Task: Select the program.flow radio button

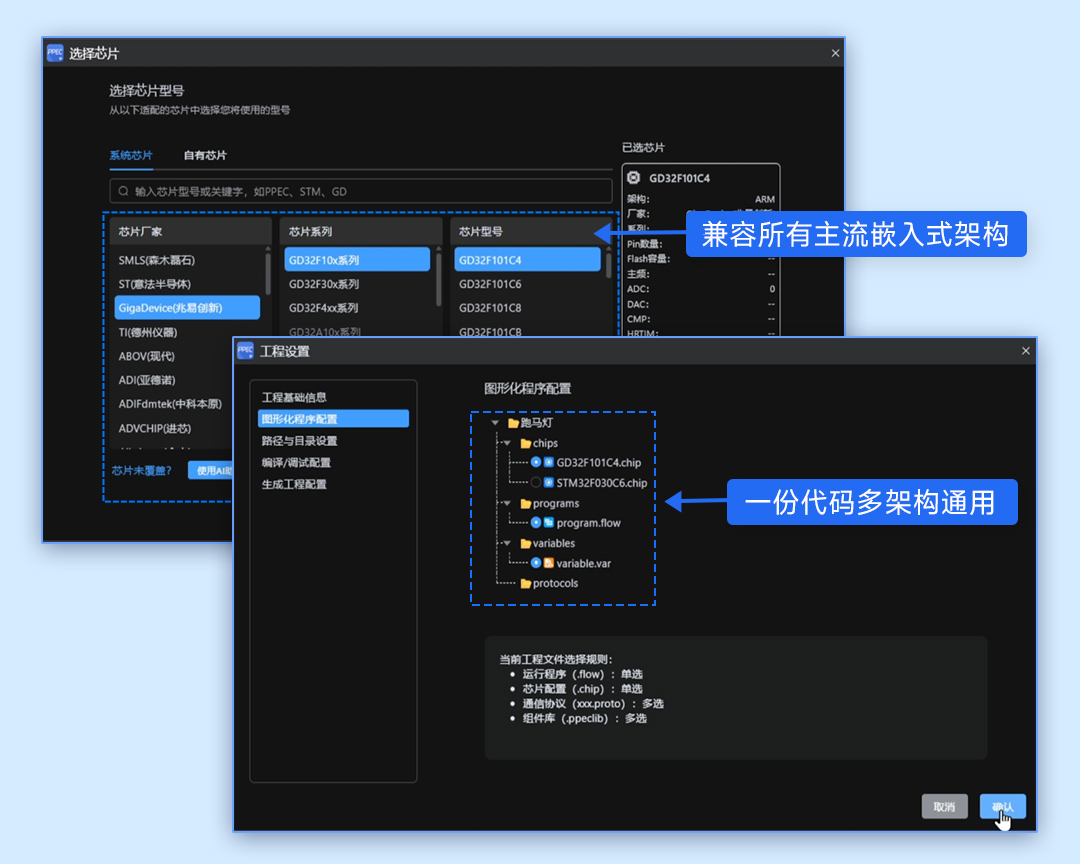Action: tap(536, 523)
